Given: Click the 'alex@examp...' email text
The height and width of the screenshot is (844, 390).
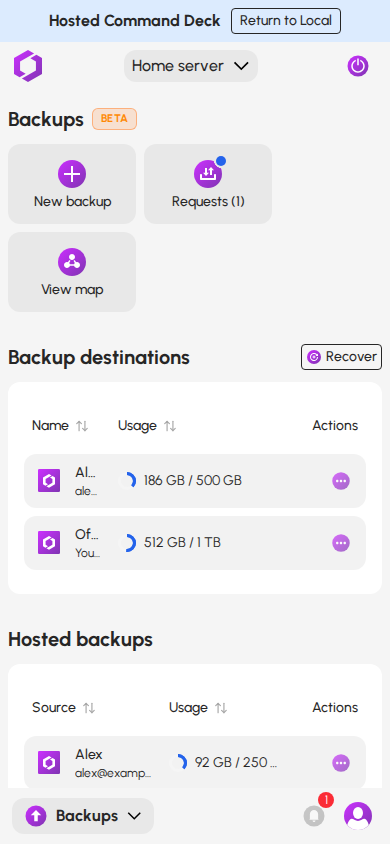Looking at the screenshot, I should tap(113, 774).
